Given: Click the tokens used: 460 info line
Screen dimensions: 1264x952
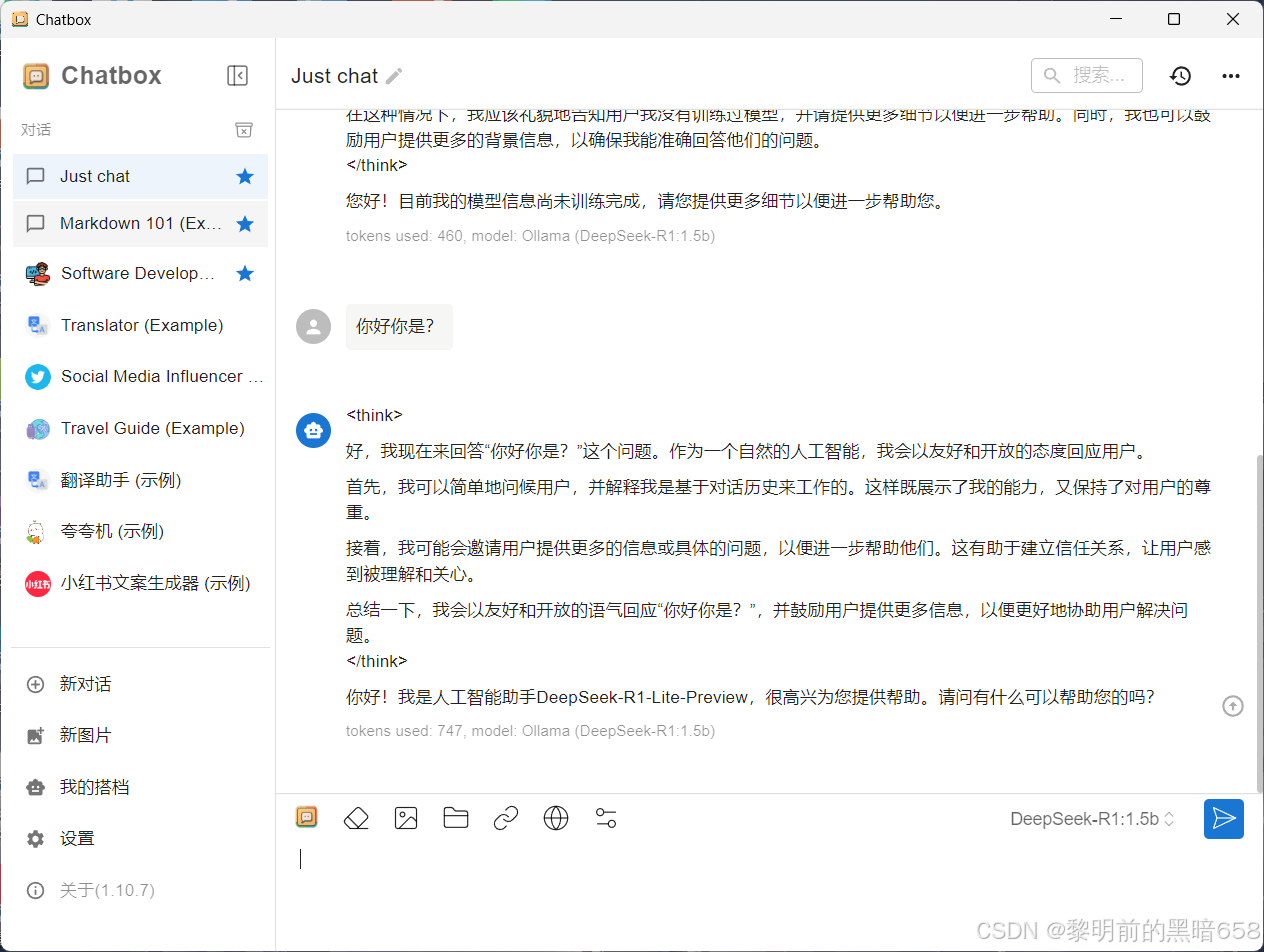Looking at the screenshot, I should [x=530, y=237].
